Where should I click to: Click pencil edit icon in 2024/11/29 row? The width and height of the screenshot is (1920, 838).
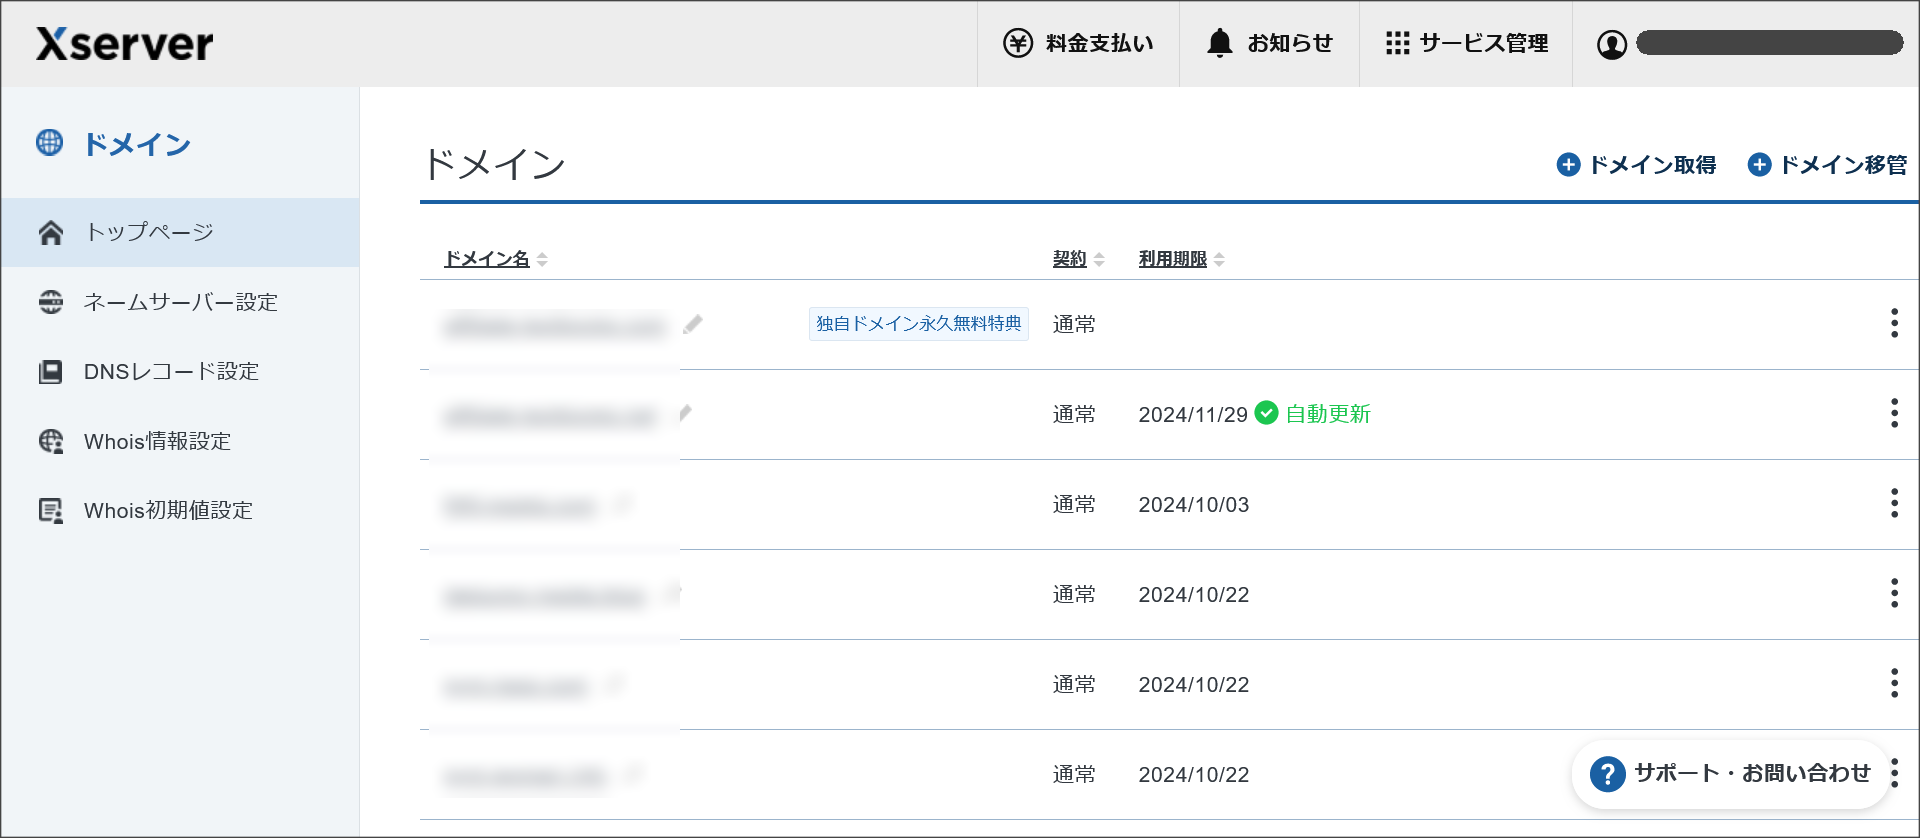pyautogui.click(x=686, y=413)
